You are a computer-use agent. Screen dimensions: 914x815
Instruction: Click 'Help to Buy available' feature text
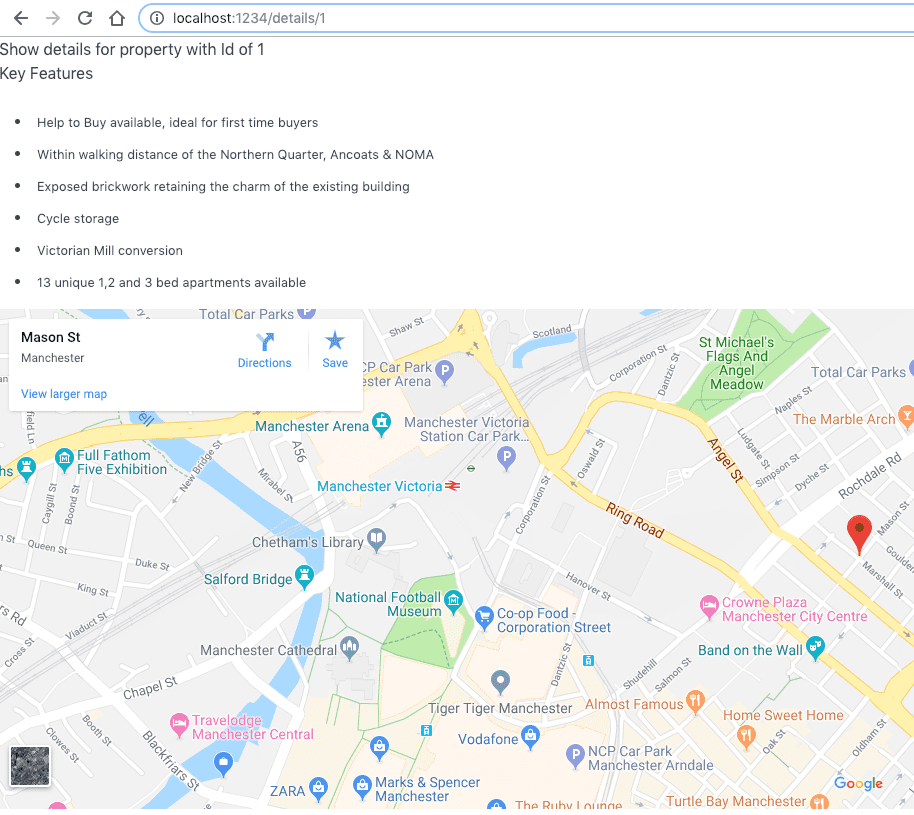[178, 122]
